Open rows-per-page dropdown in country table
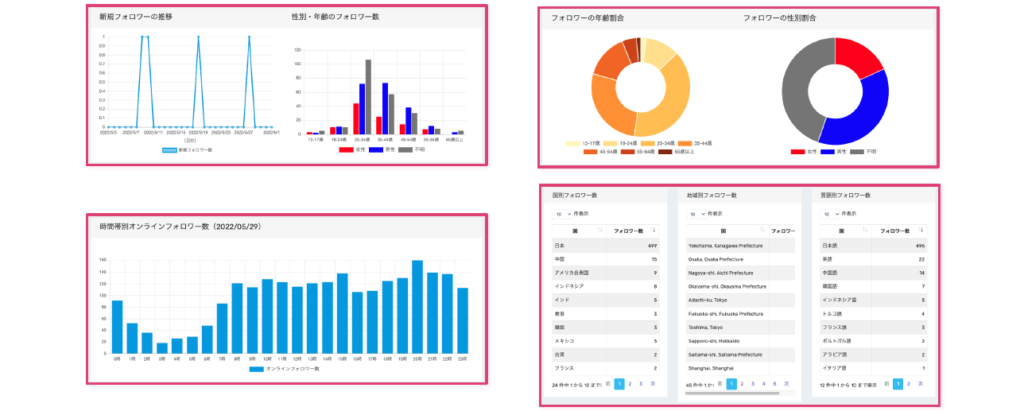Viewport: 1024px width, 411px height. tap(564, 213)
